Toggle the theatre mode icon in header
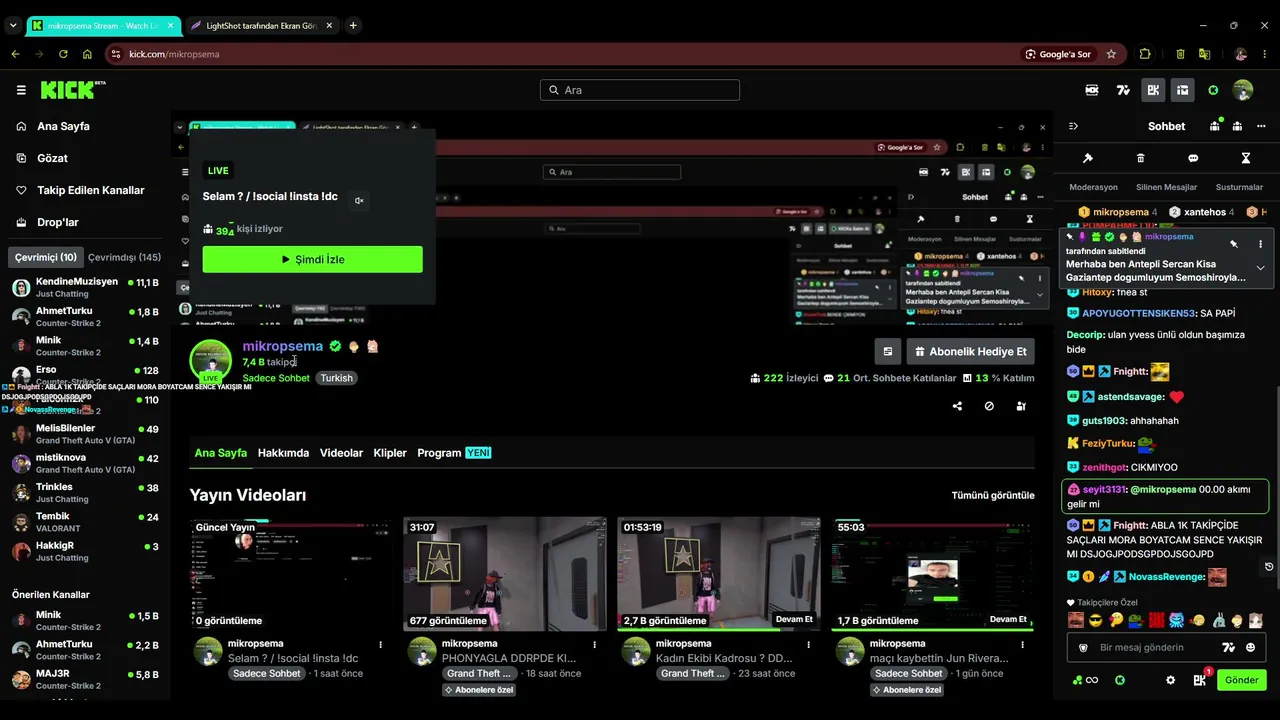 coord(1183,90)
